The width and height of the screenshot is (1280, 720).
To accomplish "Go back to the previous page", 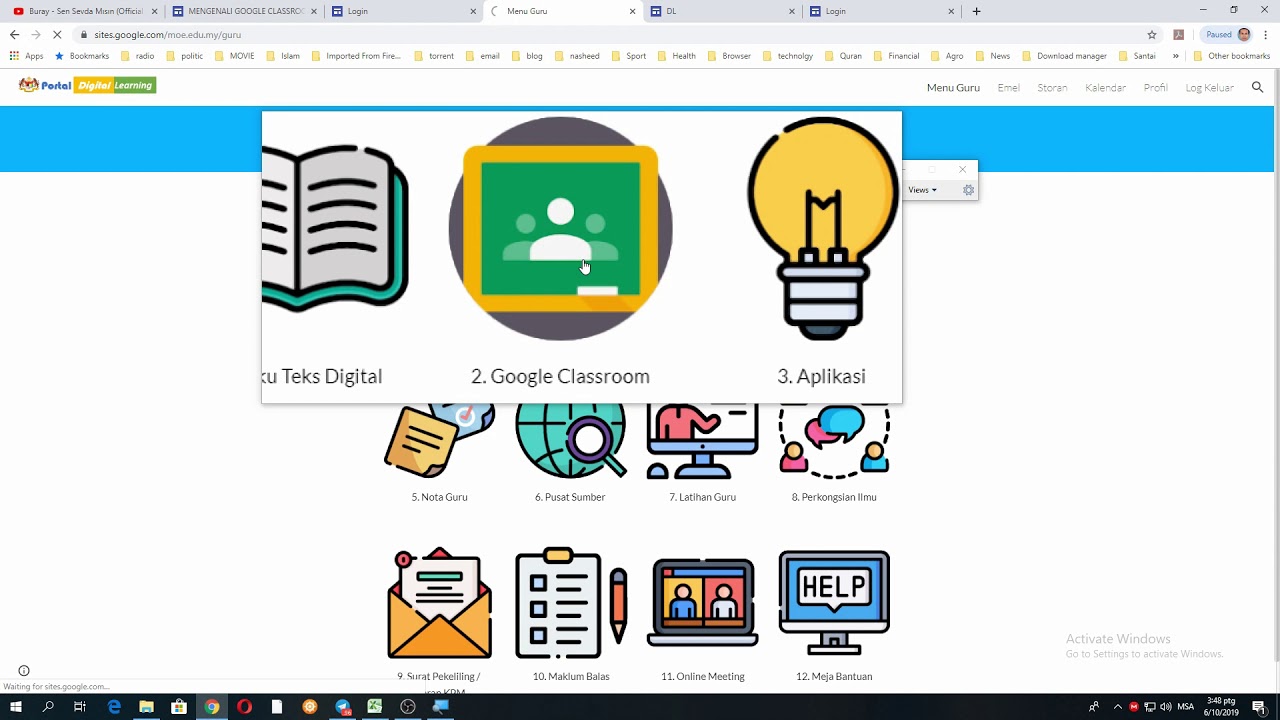I will coord(14,34).
